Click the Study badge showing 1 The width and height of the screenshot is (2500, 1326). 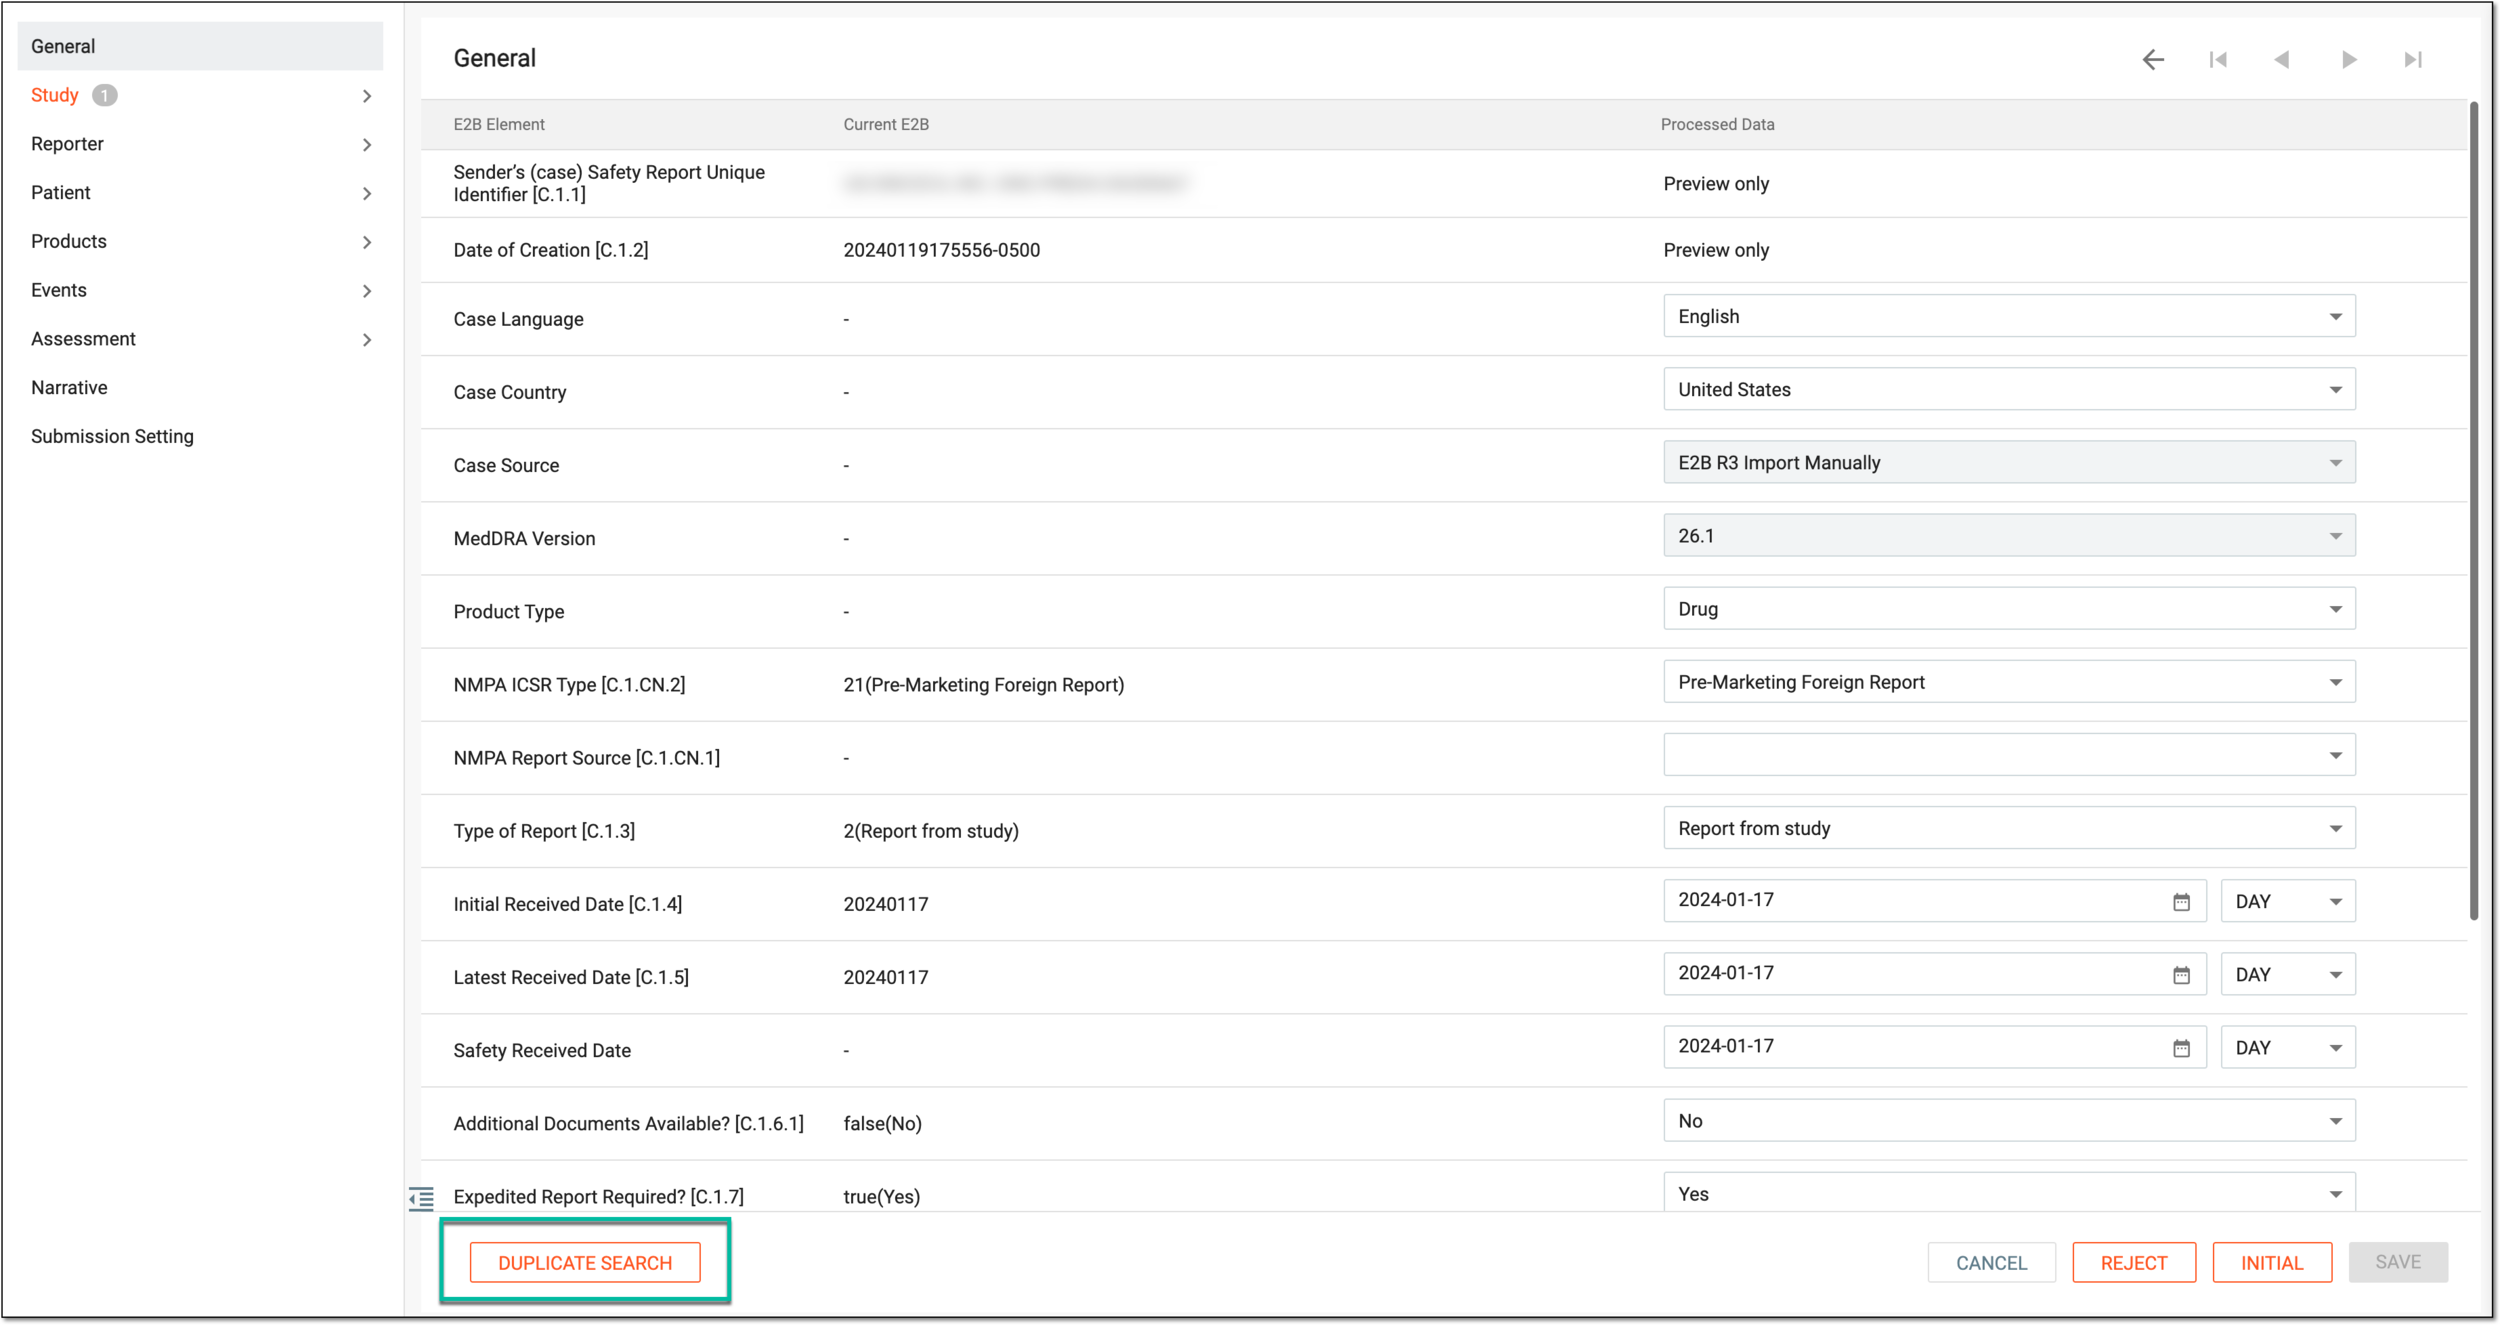tap(104, 95)
